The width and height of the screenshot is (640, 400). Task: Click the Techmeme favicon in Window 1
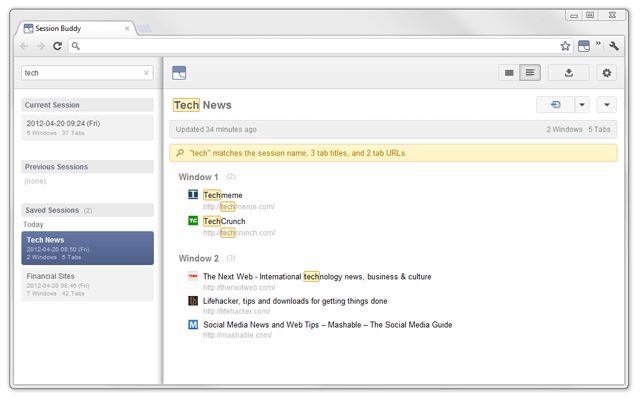click(193, 194)
